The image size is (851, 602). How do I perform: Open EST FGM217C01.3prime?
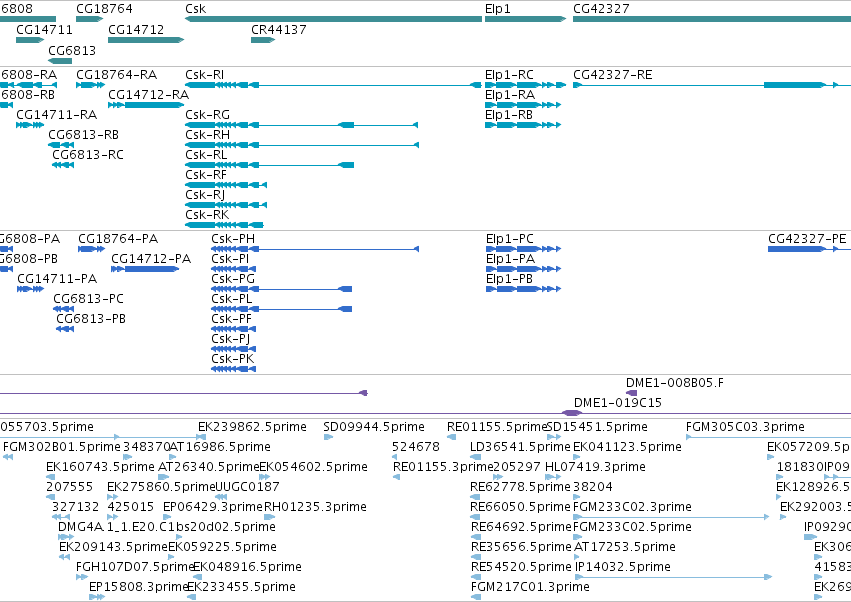point(530,587)
